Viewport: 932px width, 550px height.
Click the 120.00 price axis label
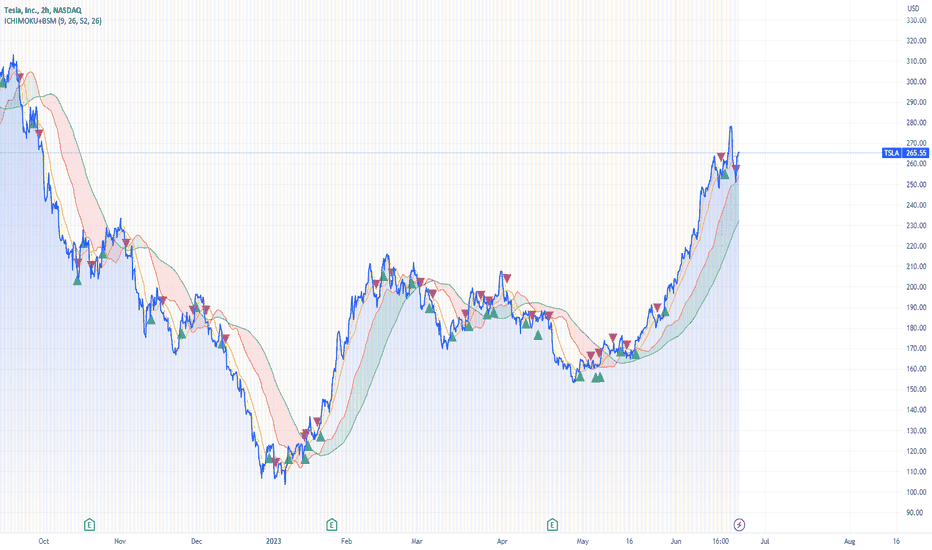916,451
